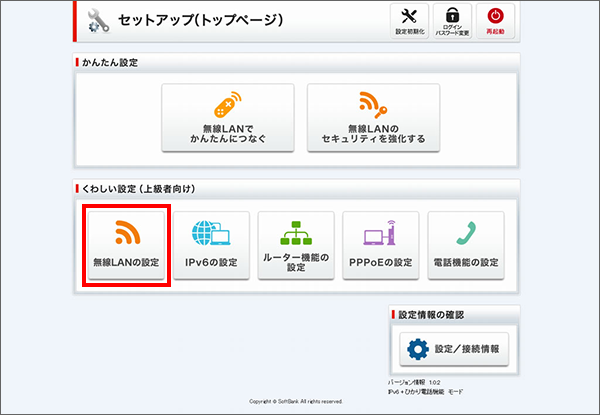Open ログインパスワード変更 lock icon button
Image resolution: width=600 pixels, height=415 pixels.
coord(452,21)
